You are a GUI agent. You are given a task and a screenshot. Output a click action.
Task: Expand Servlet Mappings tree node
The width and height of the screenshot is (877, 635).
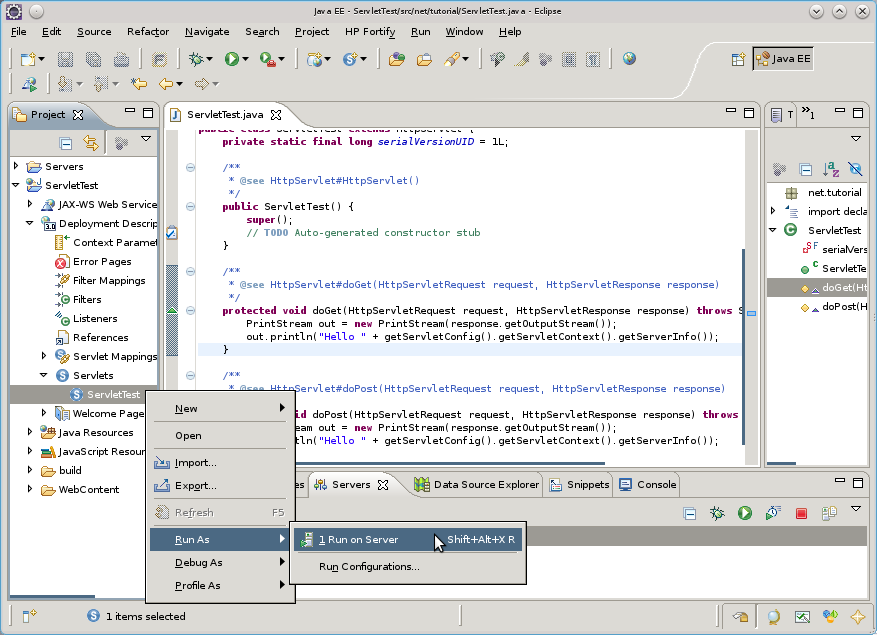44,356
